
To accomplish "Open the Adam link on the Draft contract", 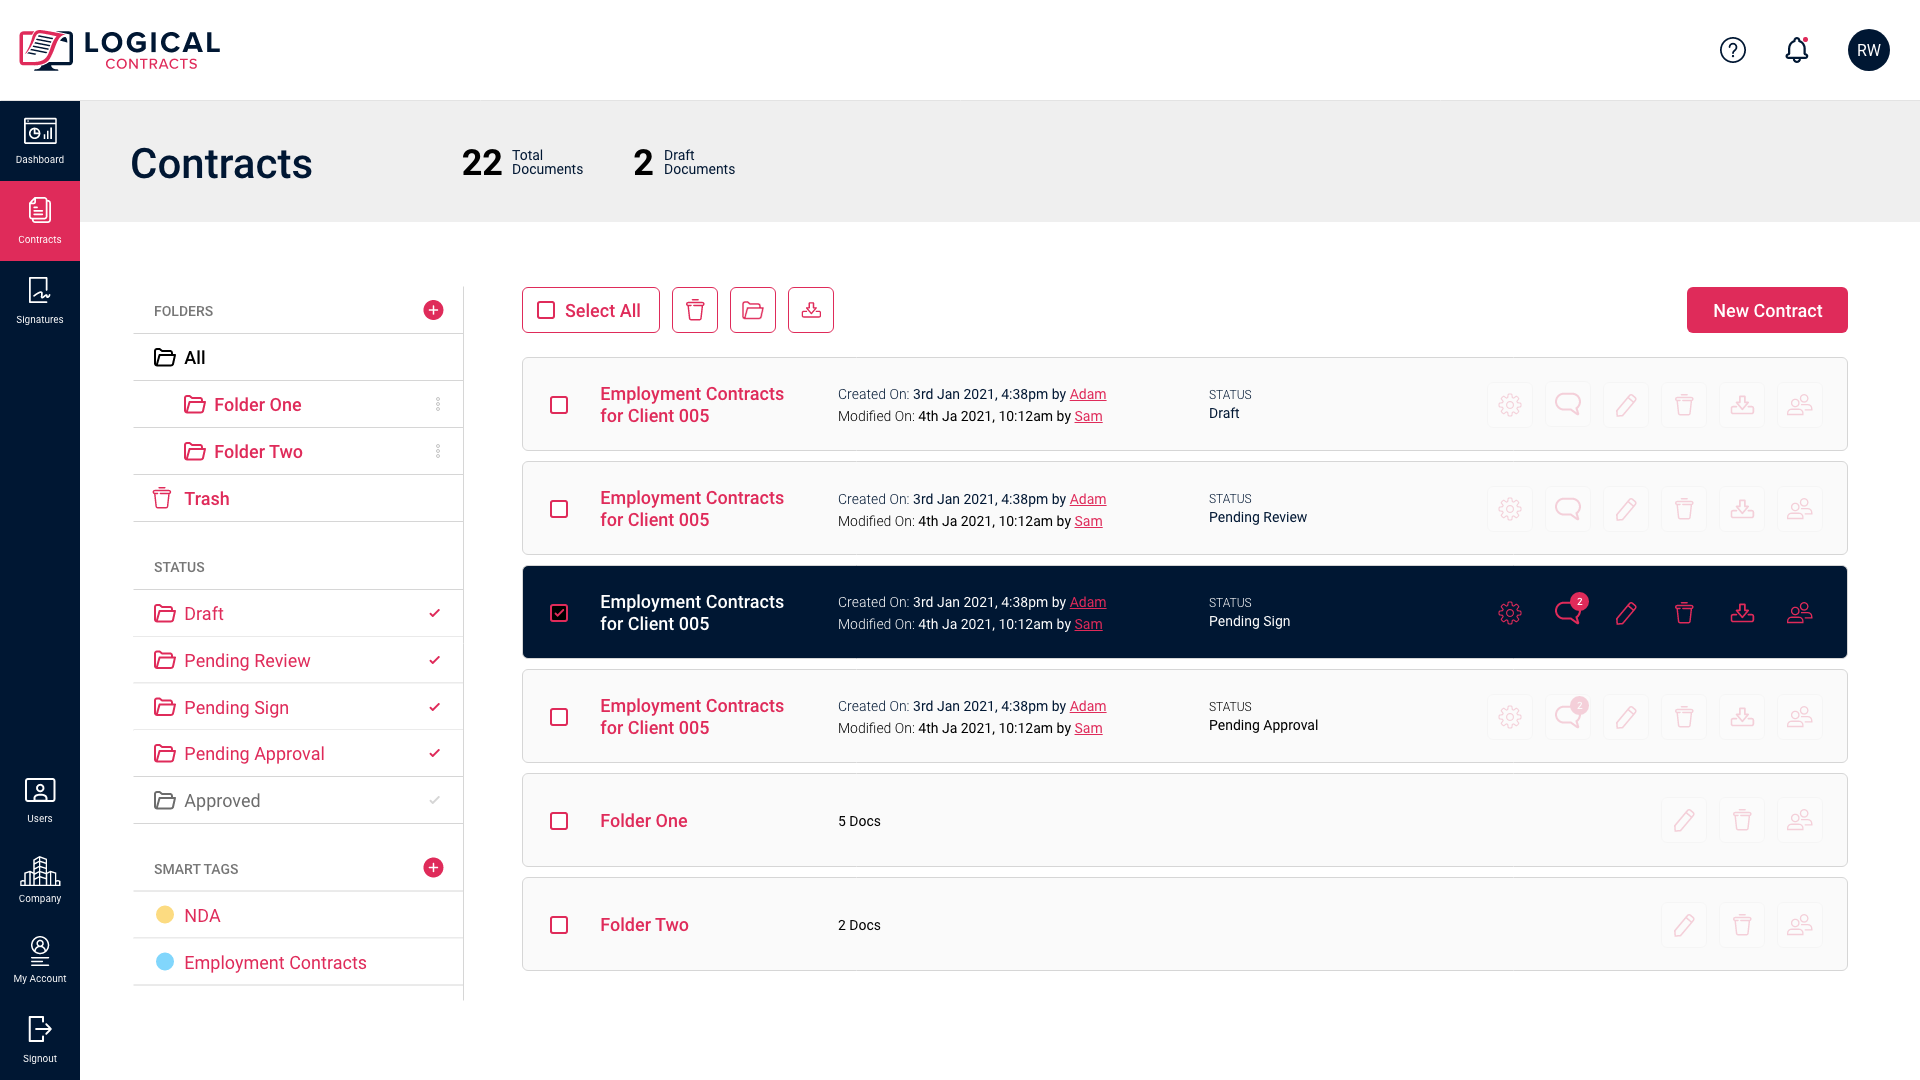I will click(1087, 394).
